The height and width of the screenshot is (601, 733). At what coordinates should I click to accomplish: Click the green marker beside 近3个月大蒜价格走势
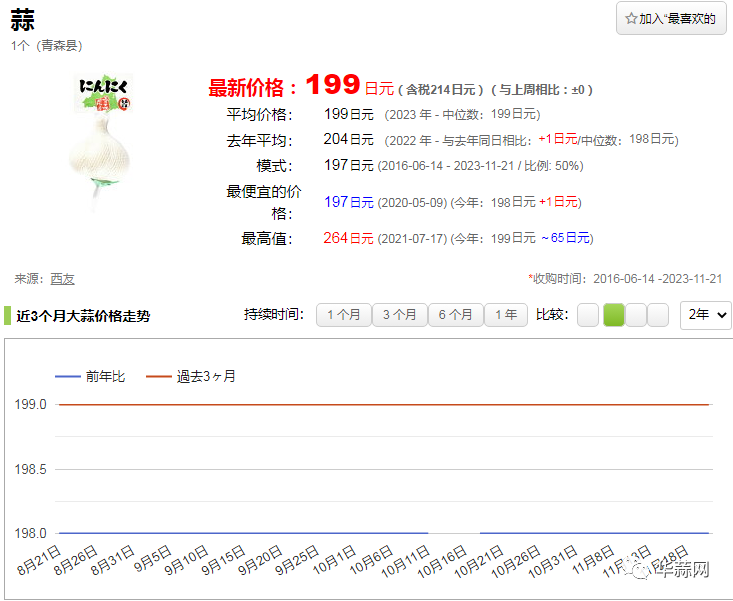pyautogui.click(x=8, y=316)
